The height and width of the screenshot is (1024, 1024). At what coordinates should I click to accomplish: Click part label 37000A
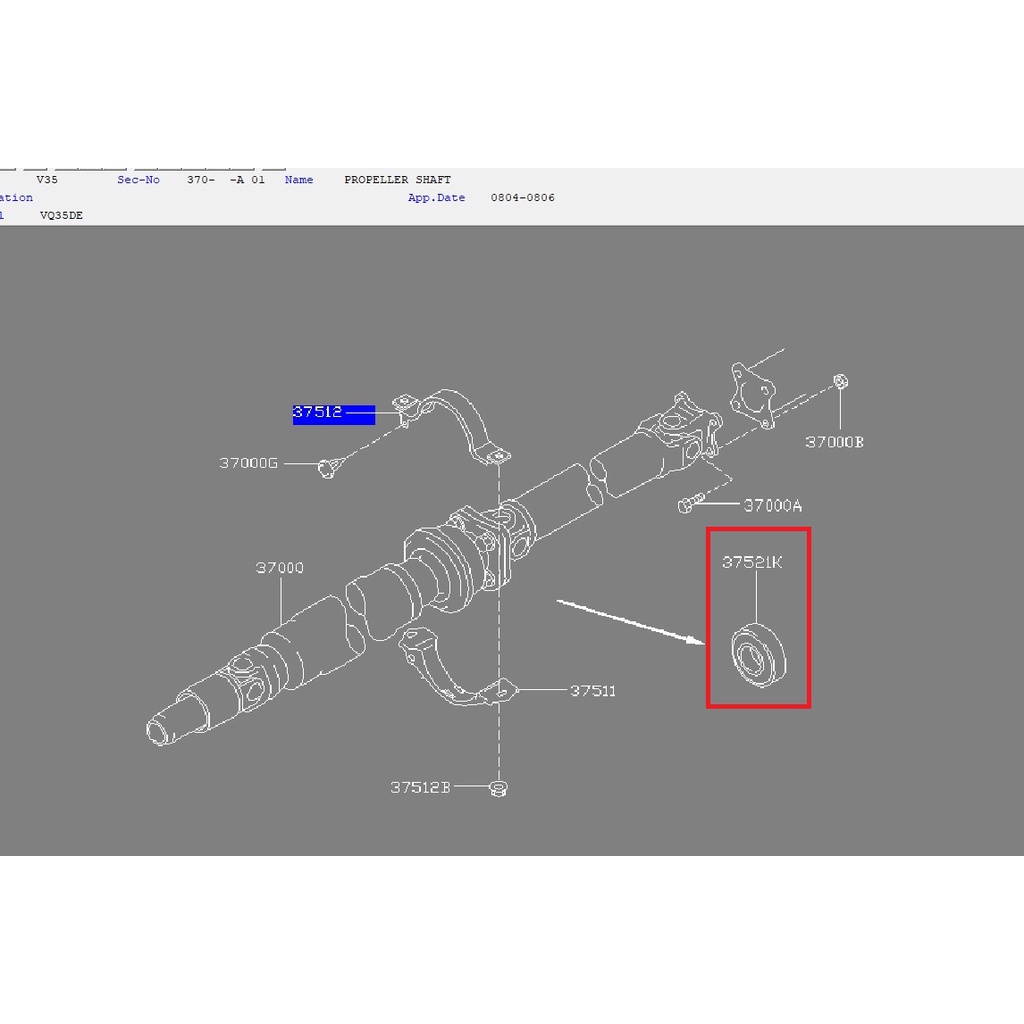pyautogui.click(x=772, y=506)
